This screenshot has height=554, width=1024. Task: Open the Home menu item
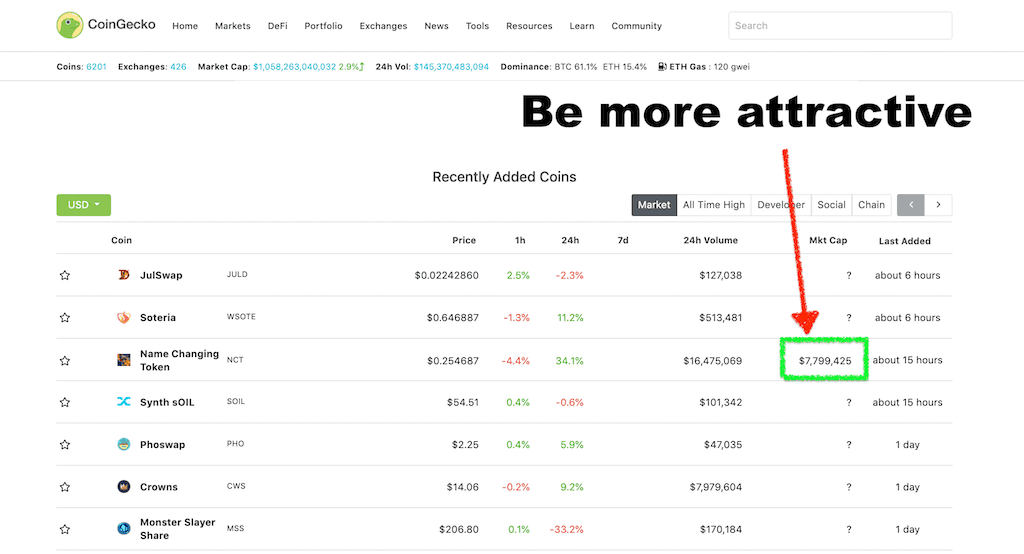click(185, 26)
